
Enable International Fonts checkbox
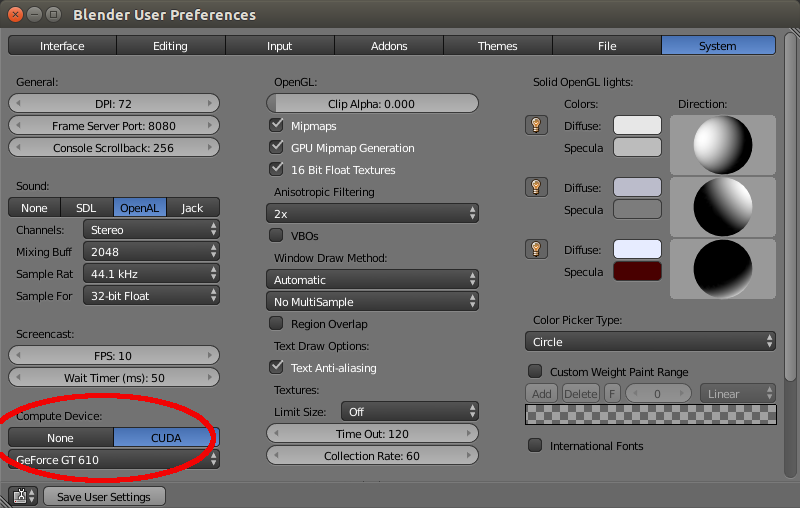(x=535, y=446)
